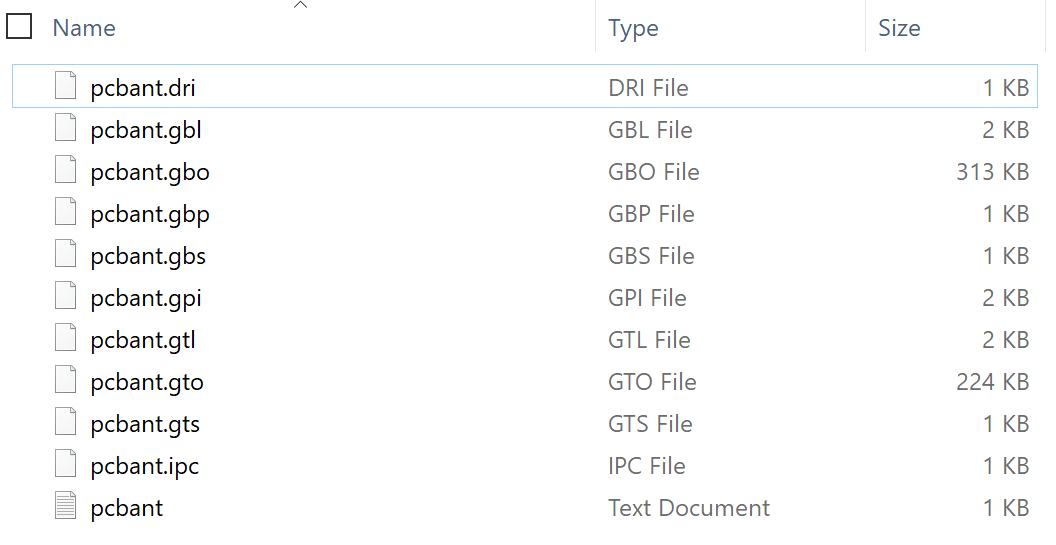
Task: Click the pcbant.ipc file icon
Action: coord(65,466)
